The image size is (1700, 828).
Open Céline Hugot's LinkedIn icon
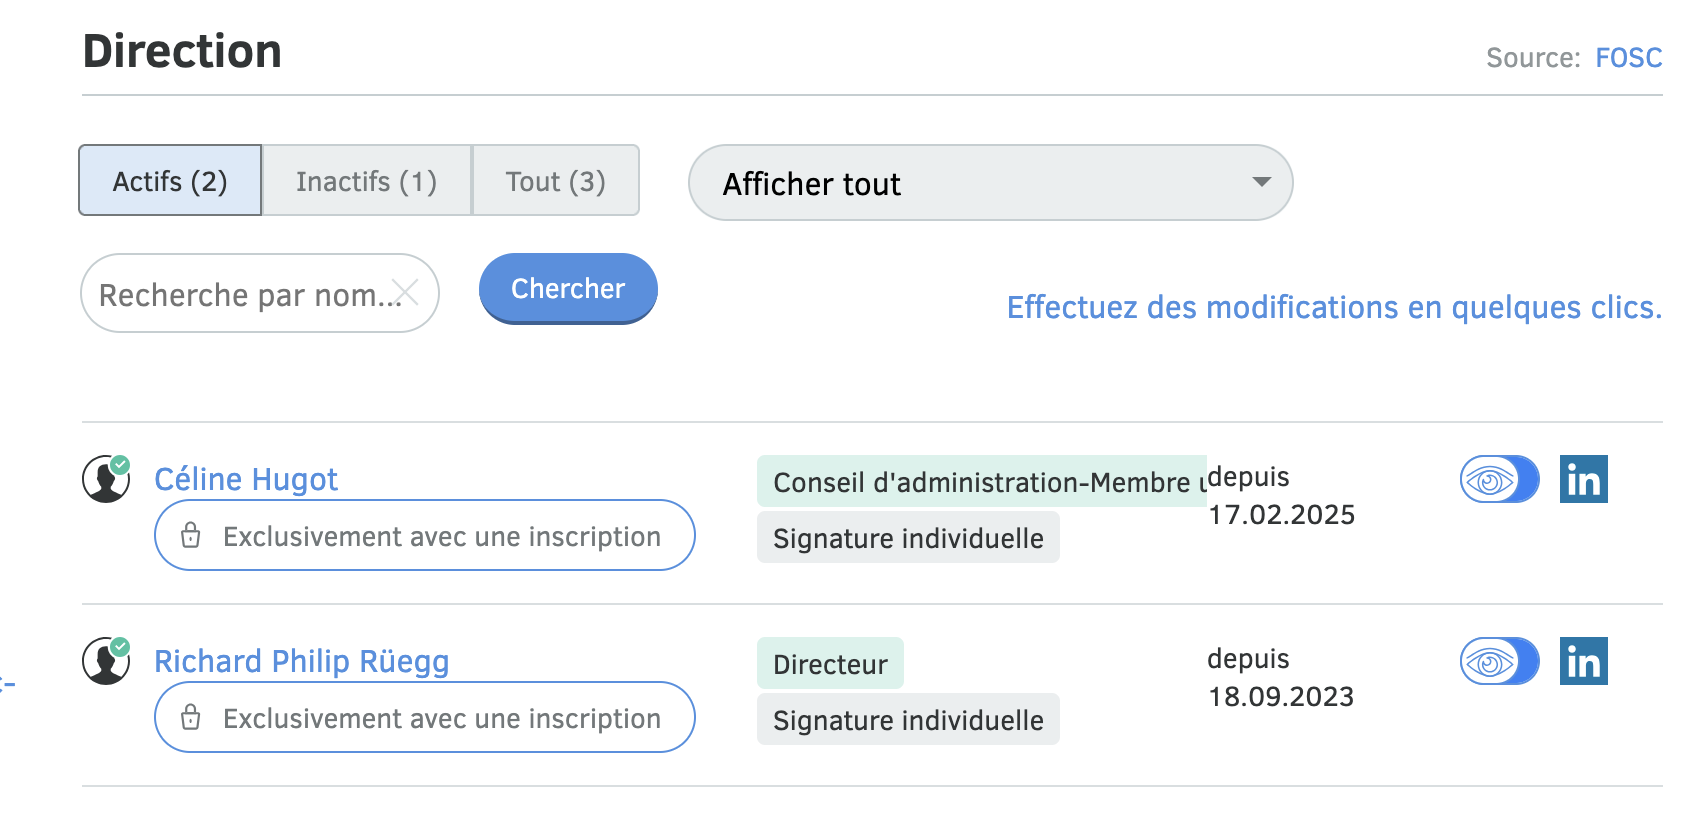click(1583, 479)
